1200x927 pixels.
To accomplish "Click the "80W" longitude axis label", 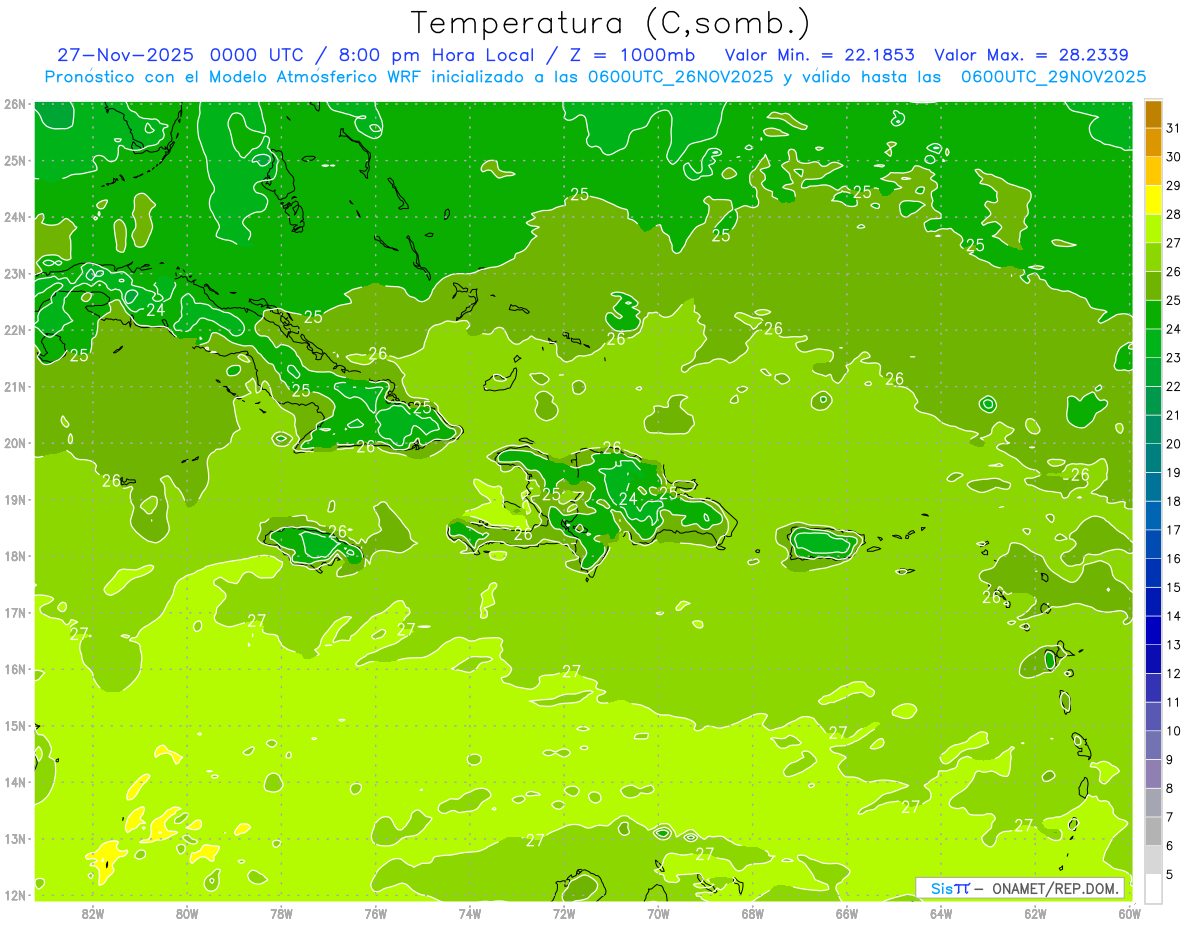I will coord(187,912).
